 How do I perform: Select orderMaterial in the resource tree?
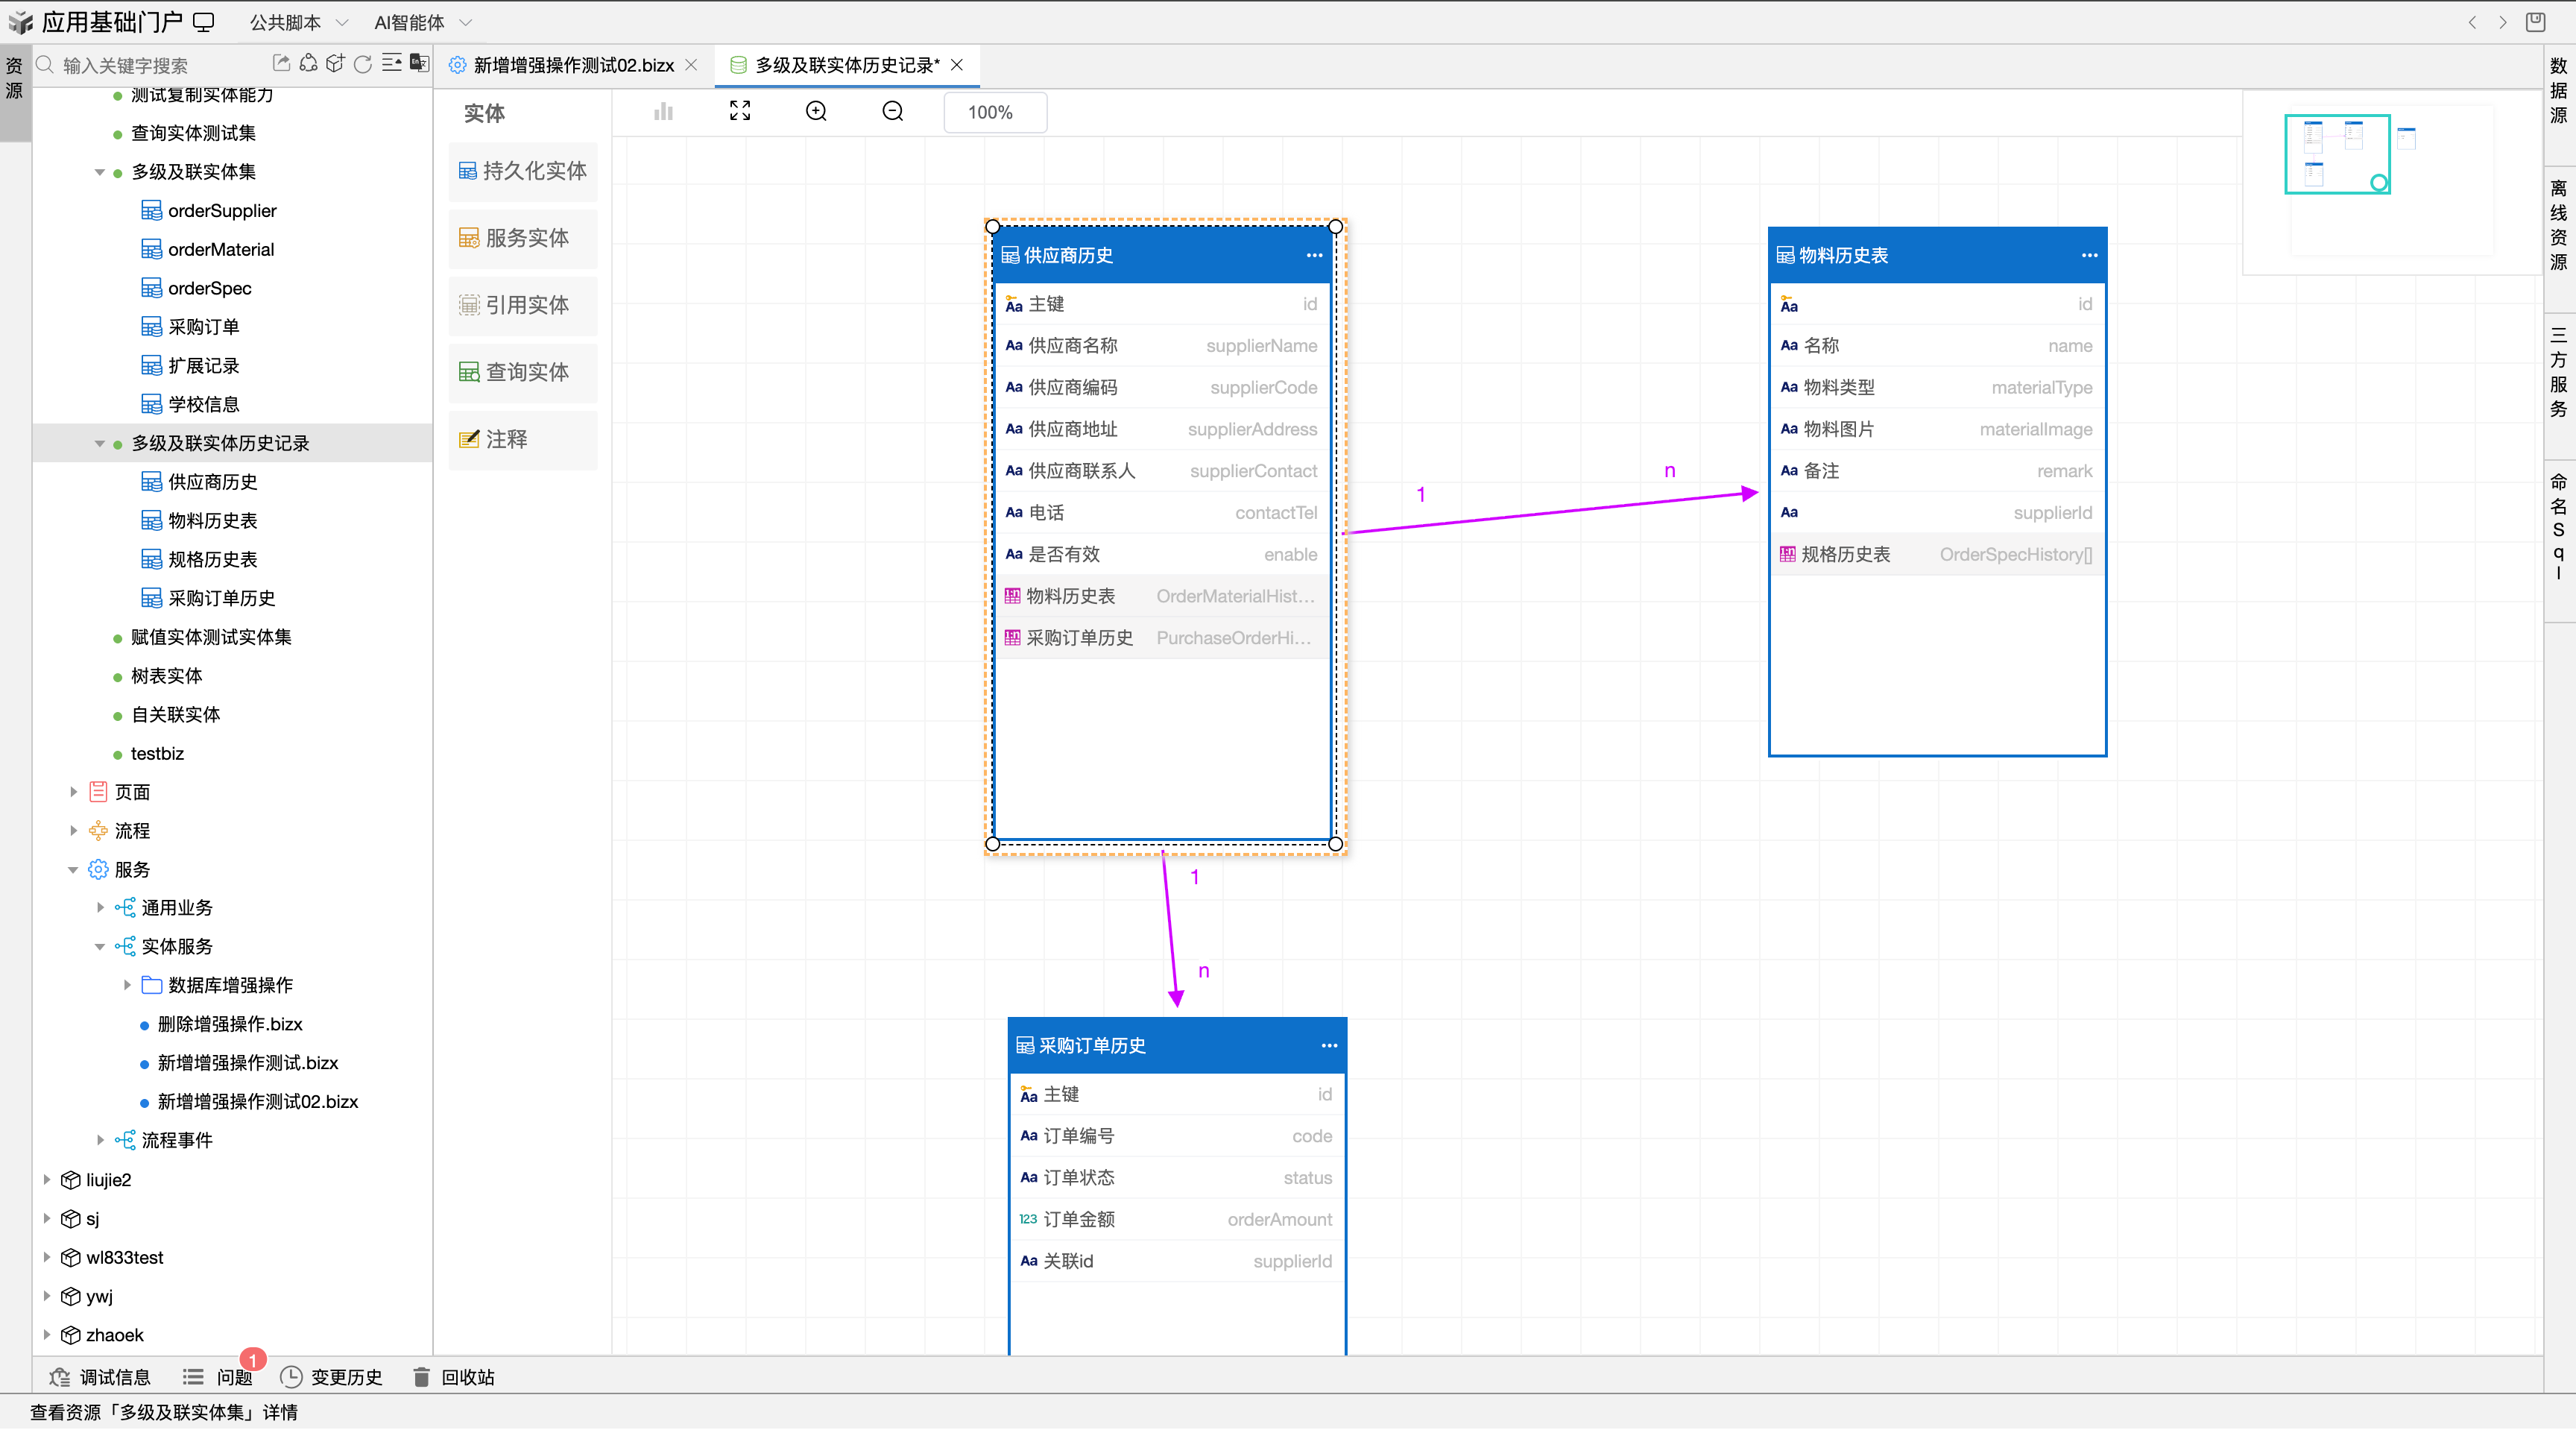click(220, 249)
